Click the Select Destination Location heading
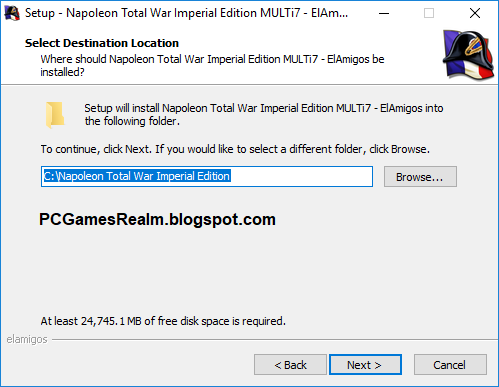Viewport: 499px width, 387px height. tap(102, 43)
